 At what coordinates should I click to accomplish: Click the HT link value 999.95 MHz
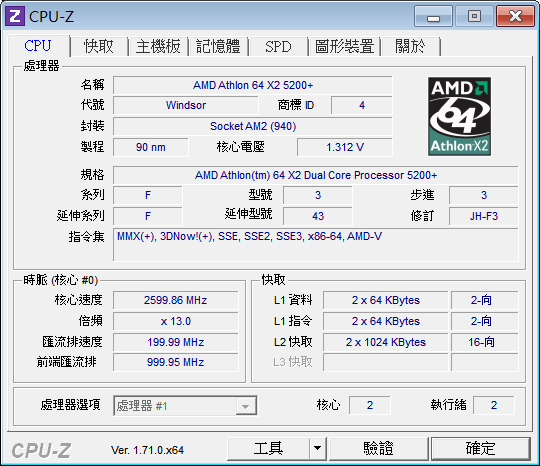(175, 362)
